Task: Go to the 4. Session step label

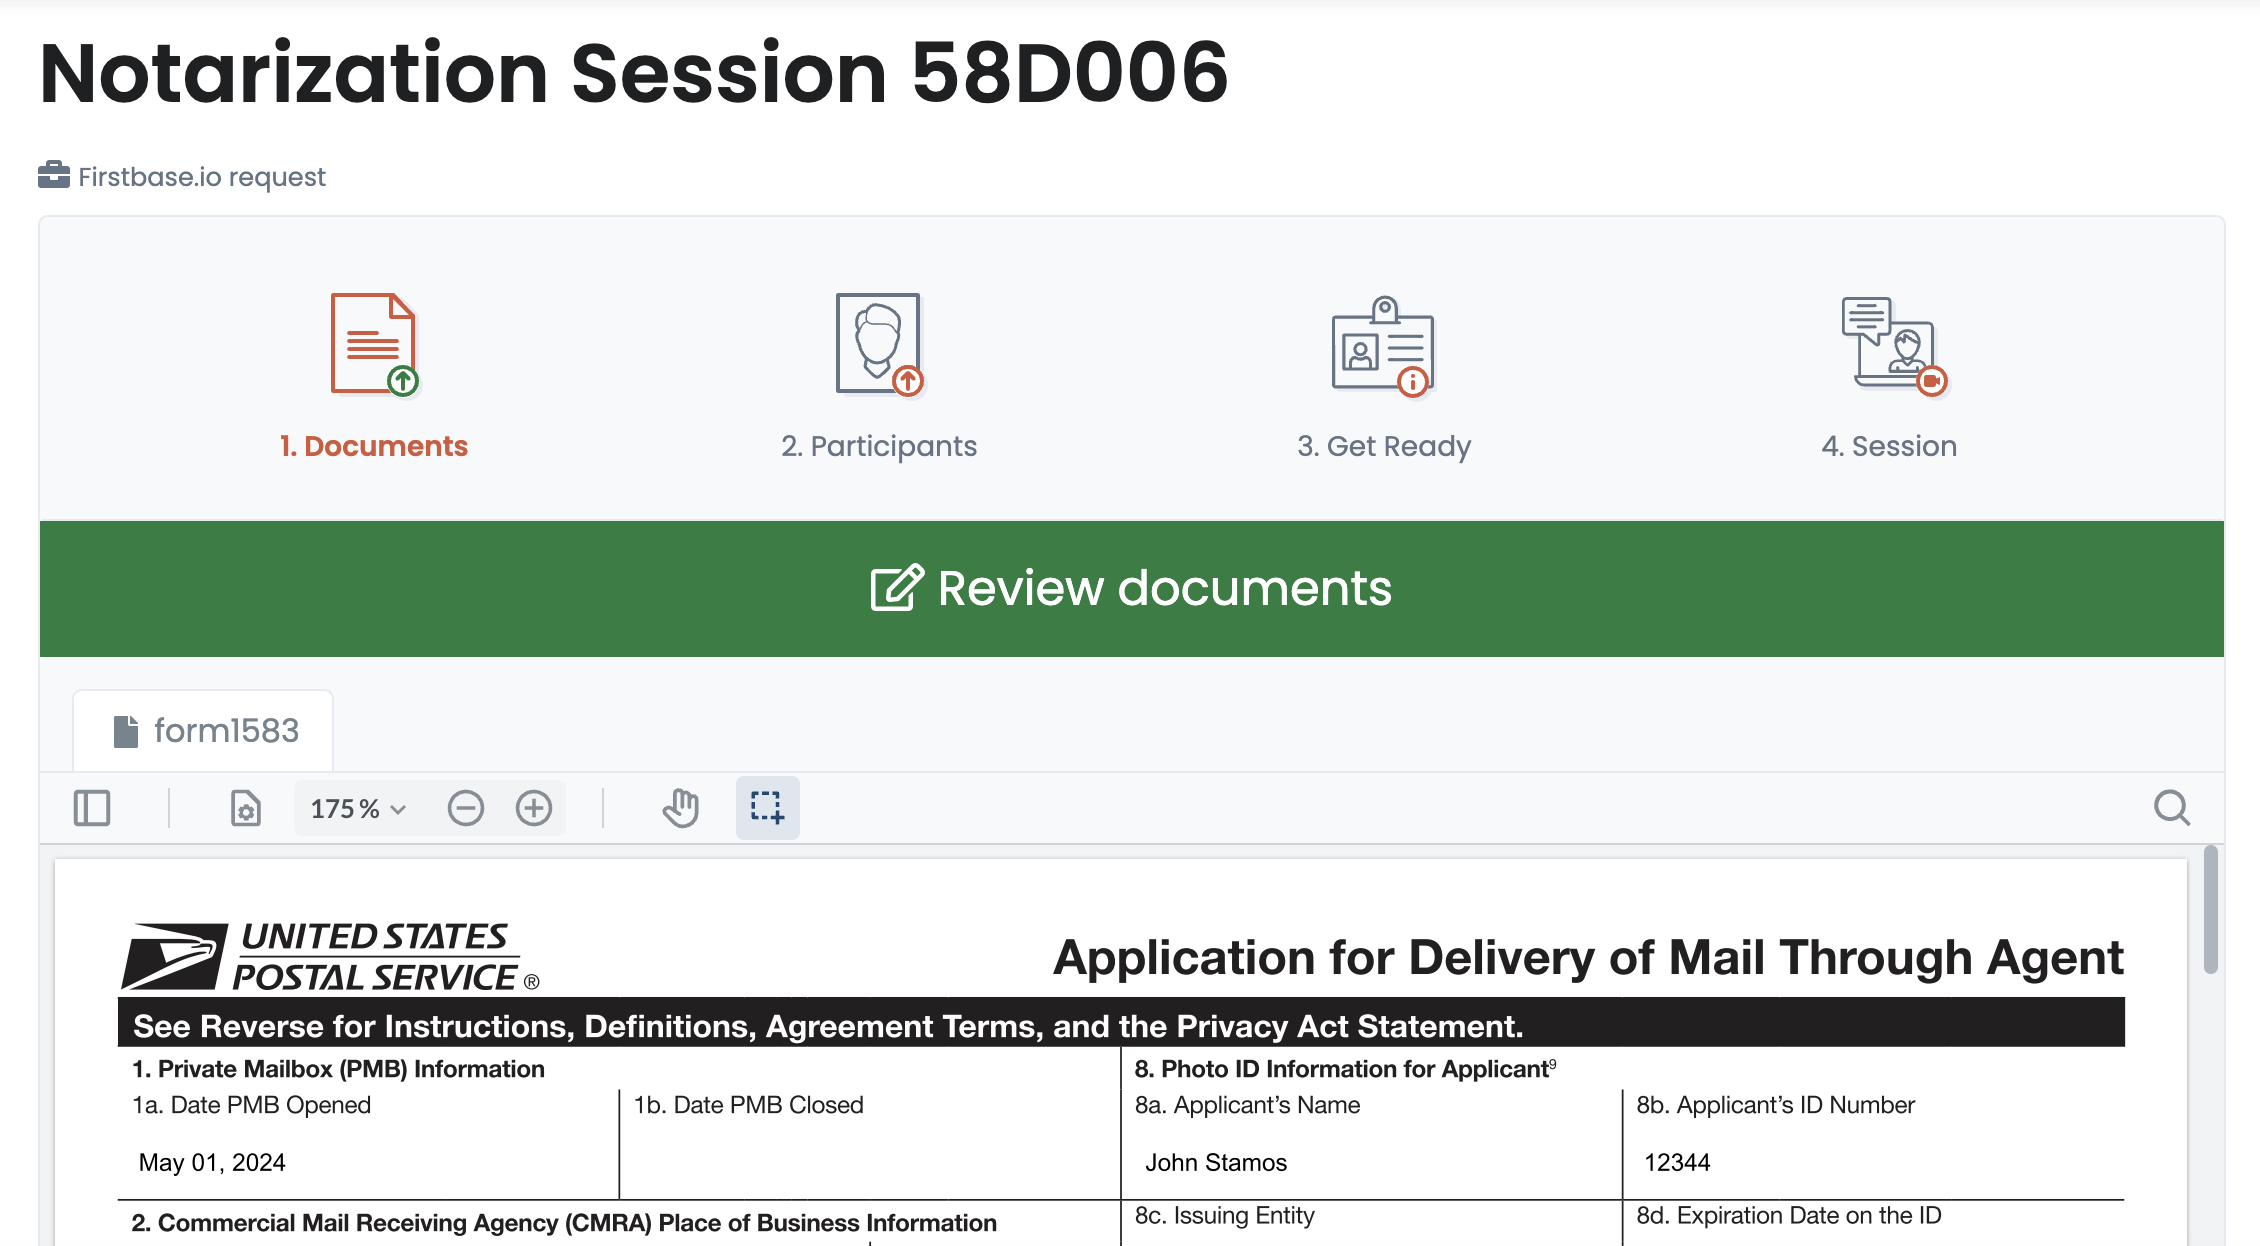Action: point(1889,446)
